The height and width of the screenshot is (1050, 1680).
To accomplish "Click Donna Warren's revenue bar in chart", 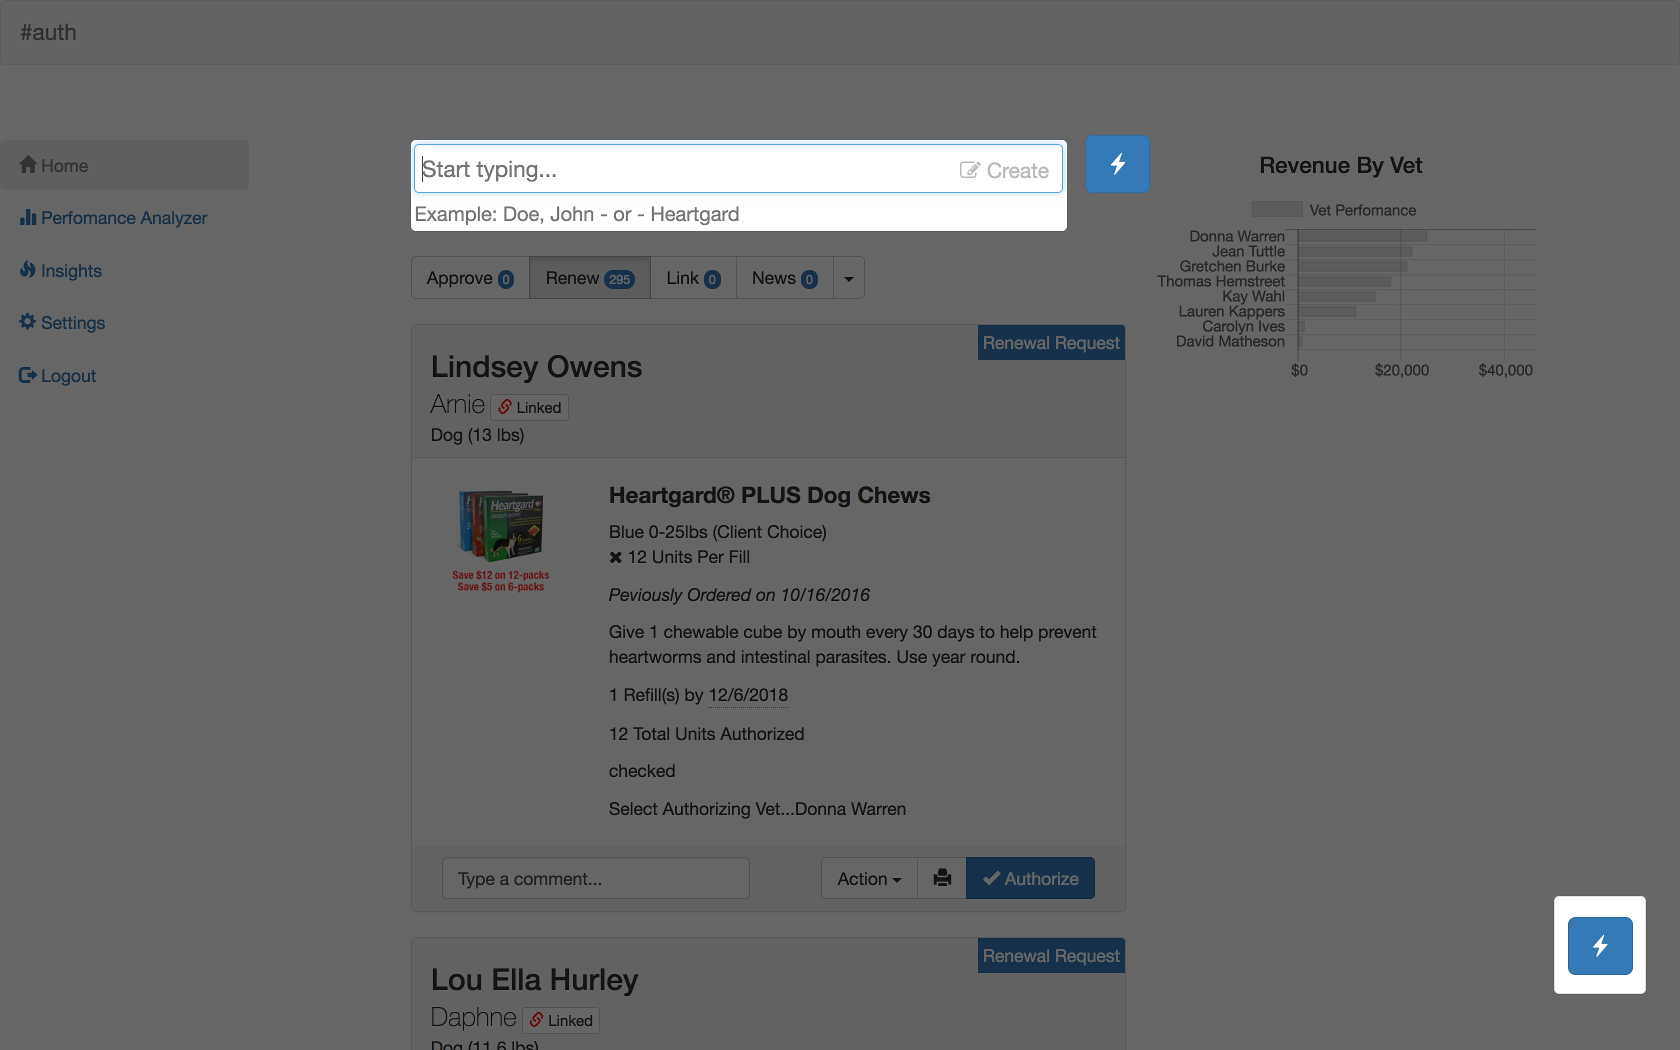I will coord(1362,237).
